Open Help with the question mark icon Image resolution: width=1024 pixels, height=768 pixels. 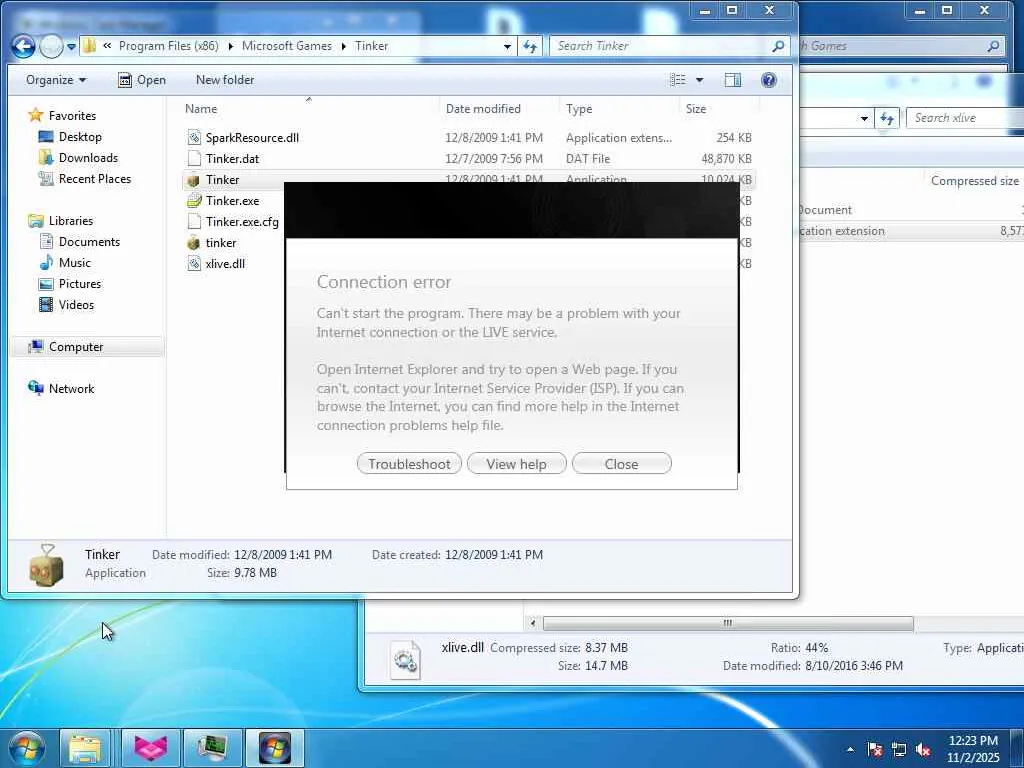pyautogui.click(x=769, y=80)
